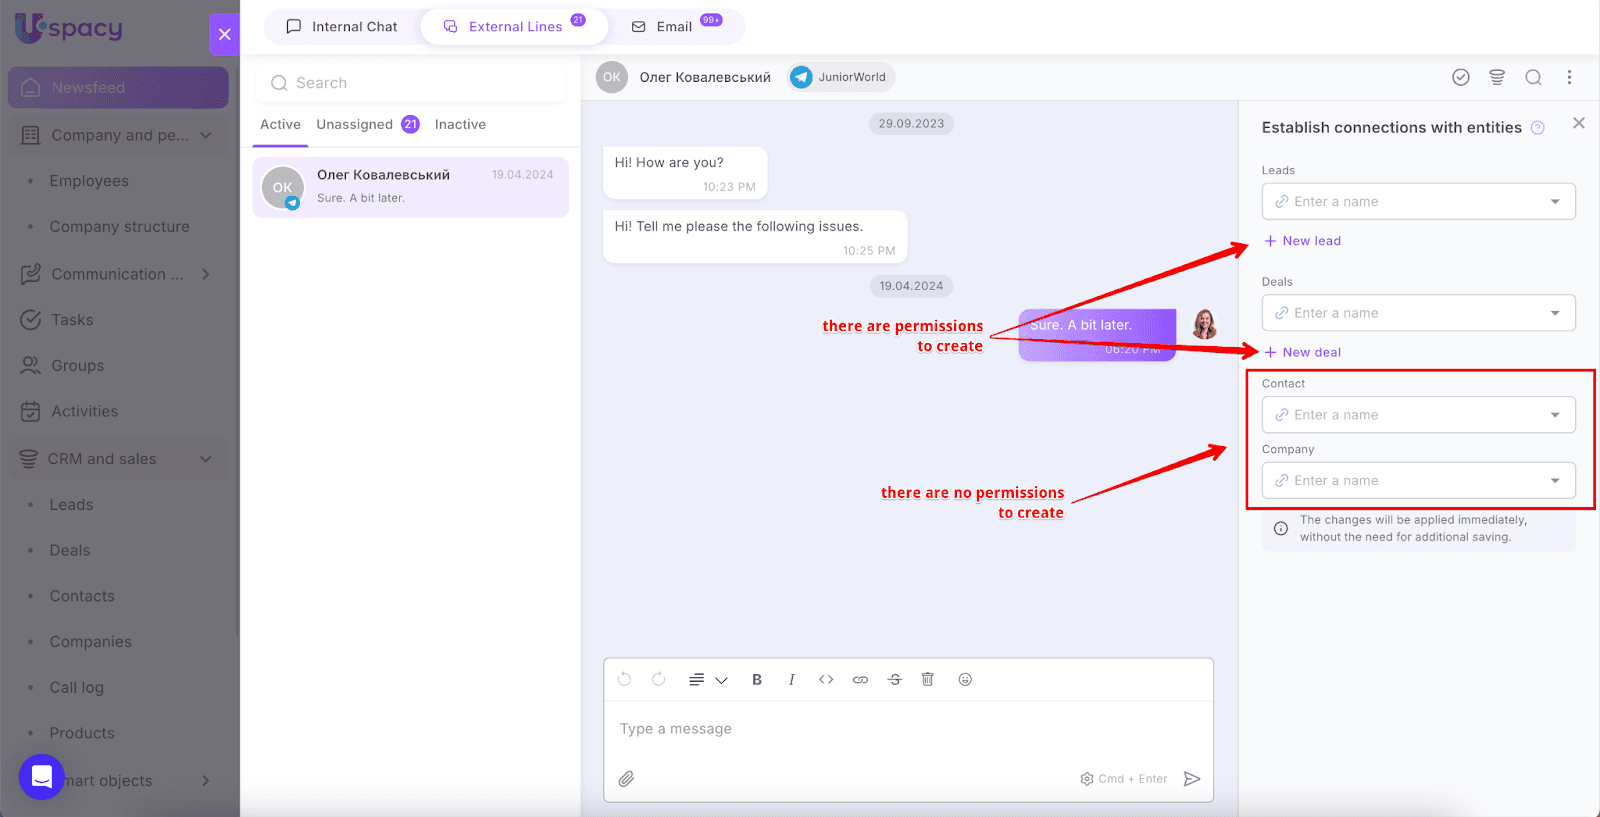The image size is (1600, 817).
Task: Select the Unassigned conversations tab
Action: (x=355, y=125)
